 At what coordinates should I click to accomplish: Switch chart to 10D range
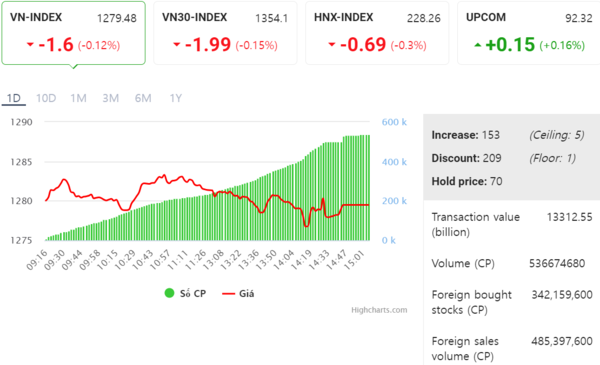[x=46, y=98]
